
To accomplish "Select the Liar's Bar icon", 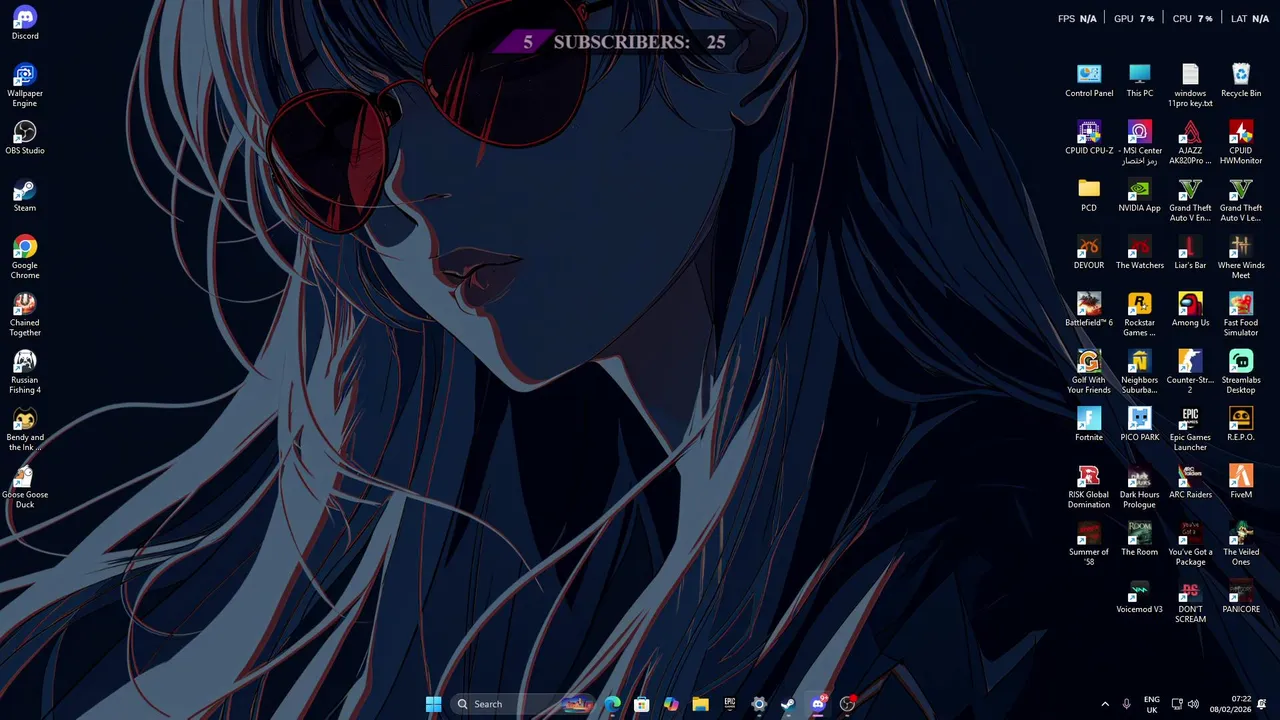I will tap(1190, 252).
